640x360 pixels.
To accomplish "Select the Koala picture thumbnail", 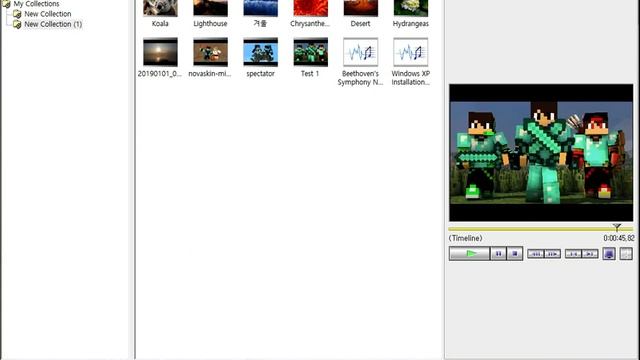I will (160, 8).
